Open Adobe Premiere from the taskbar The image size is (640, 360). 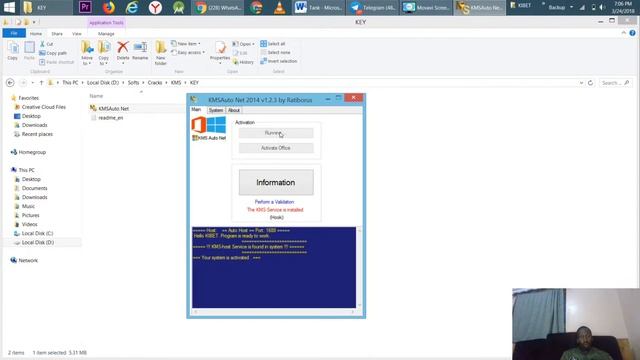click(x=85, y=7)
